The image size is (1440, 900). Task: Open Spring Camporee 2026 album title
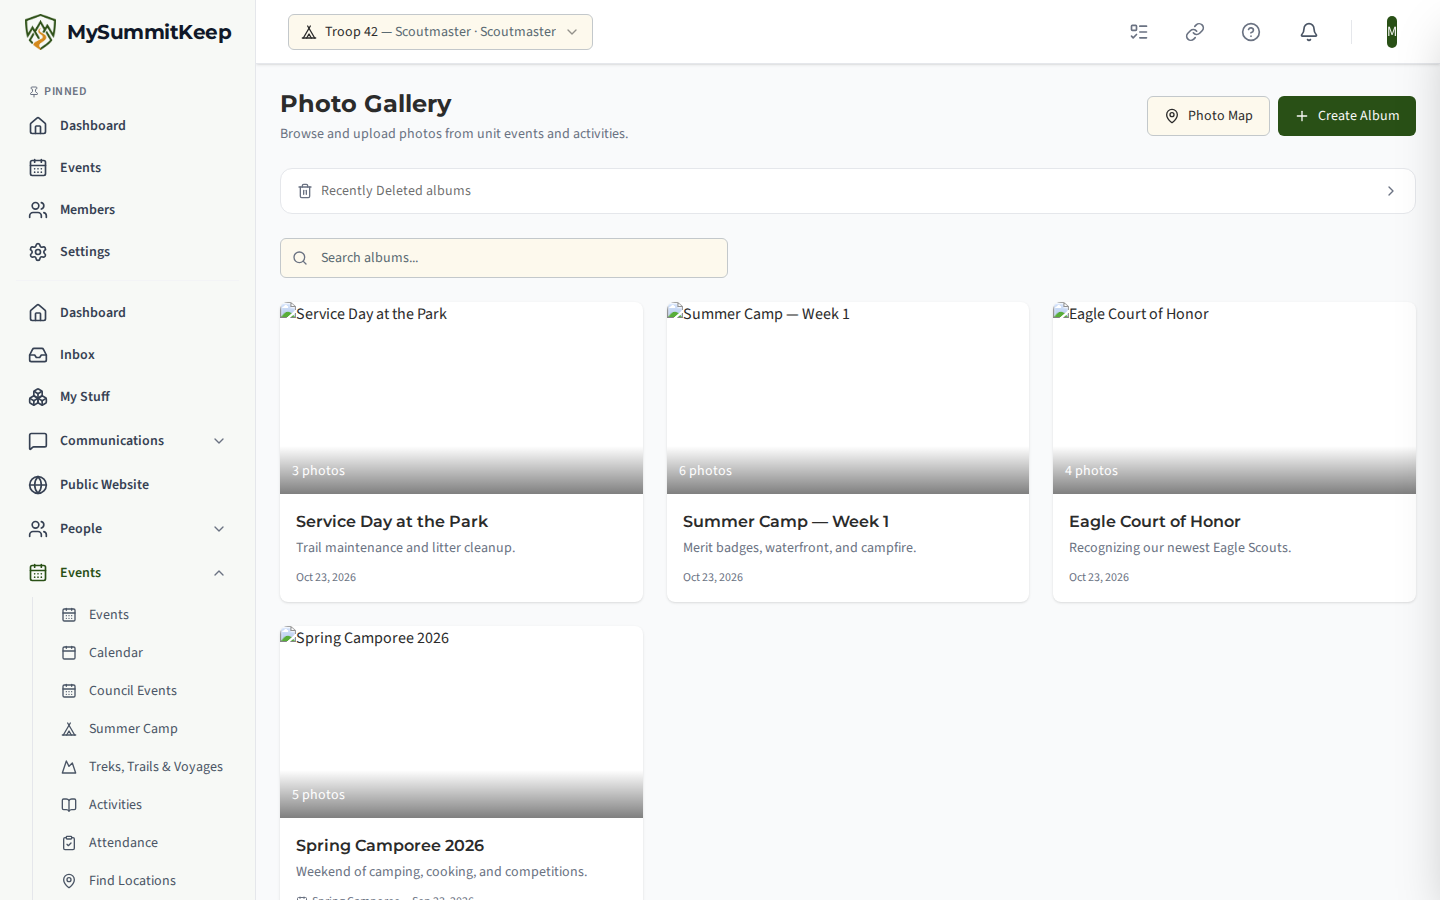coord(390,845)
